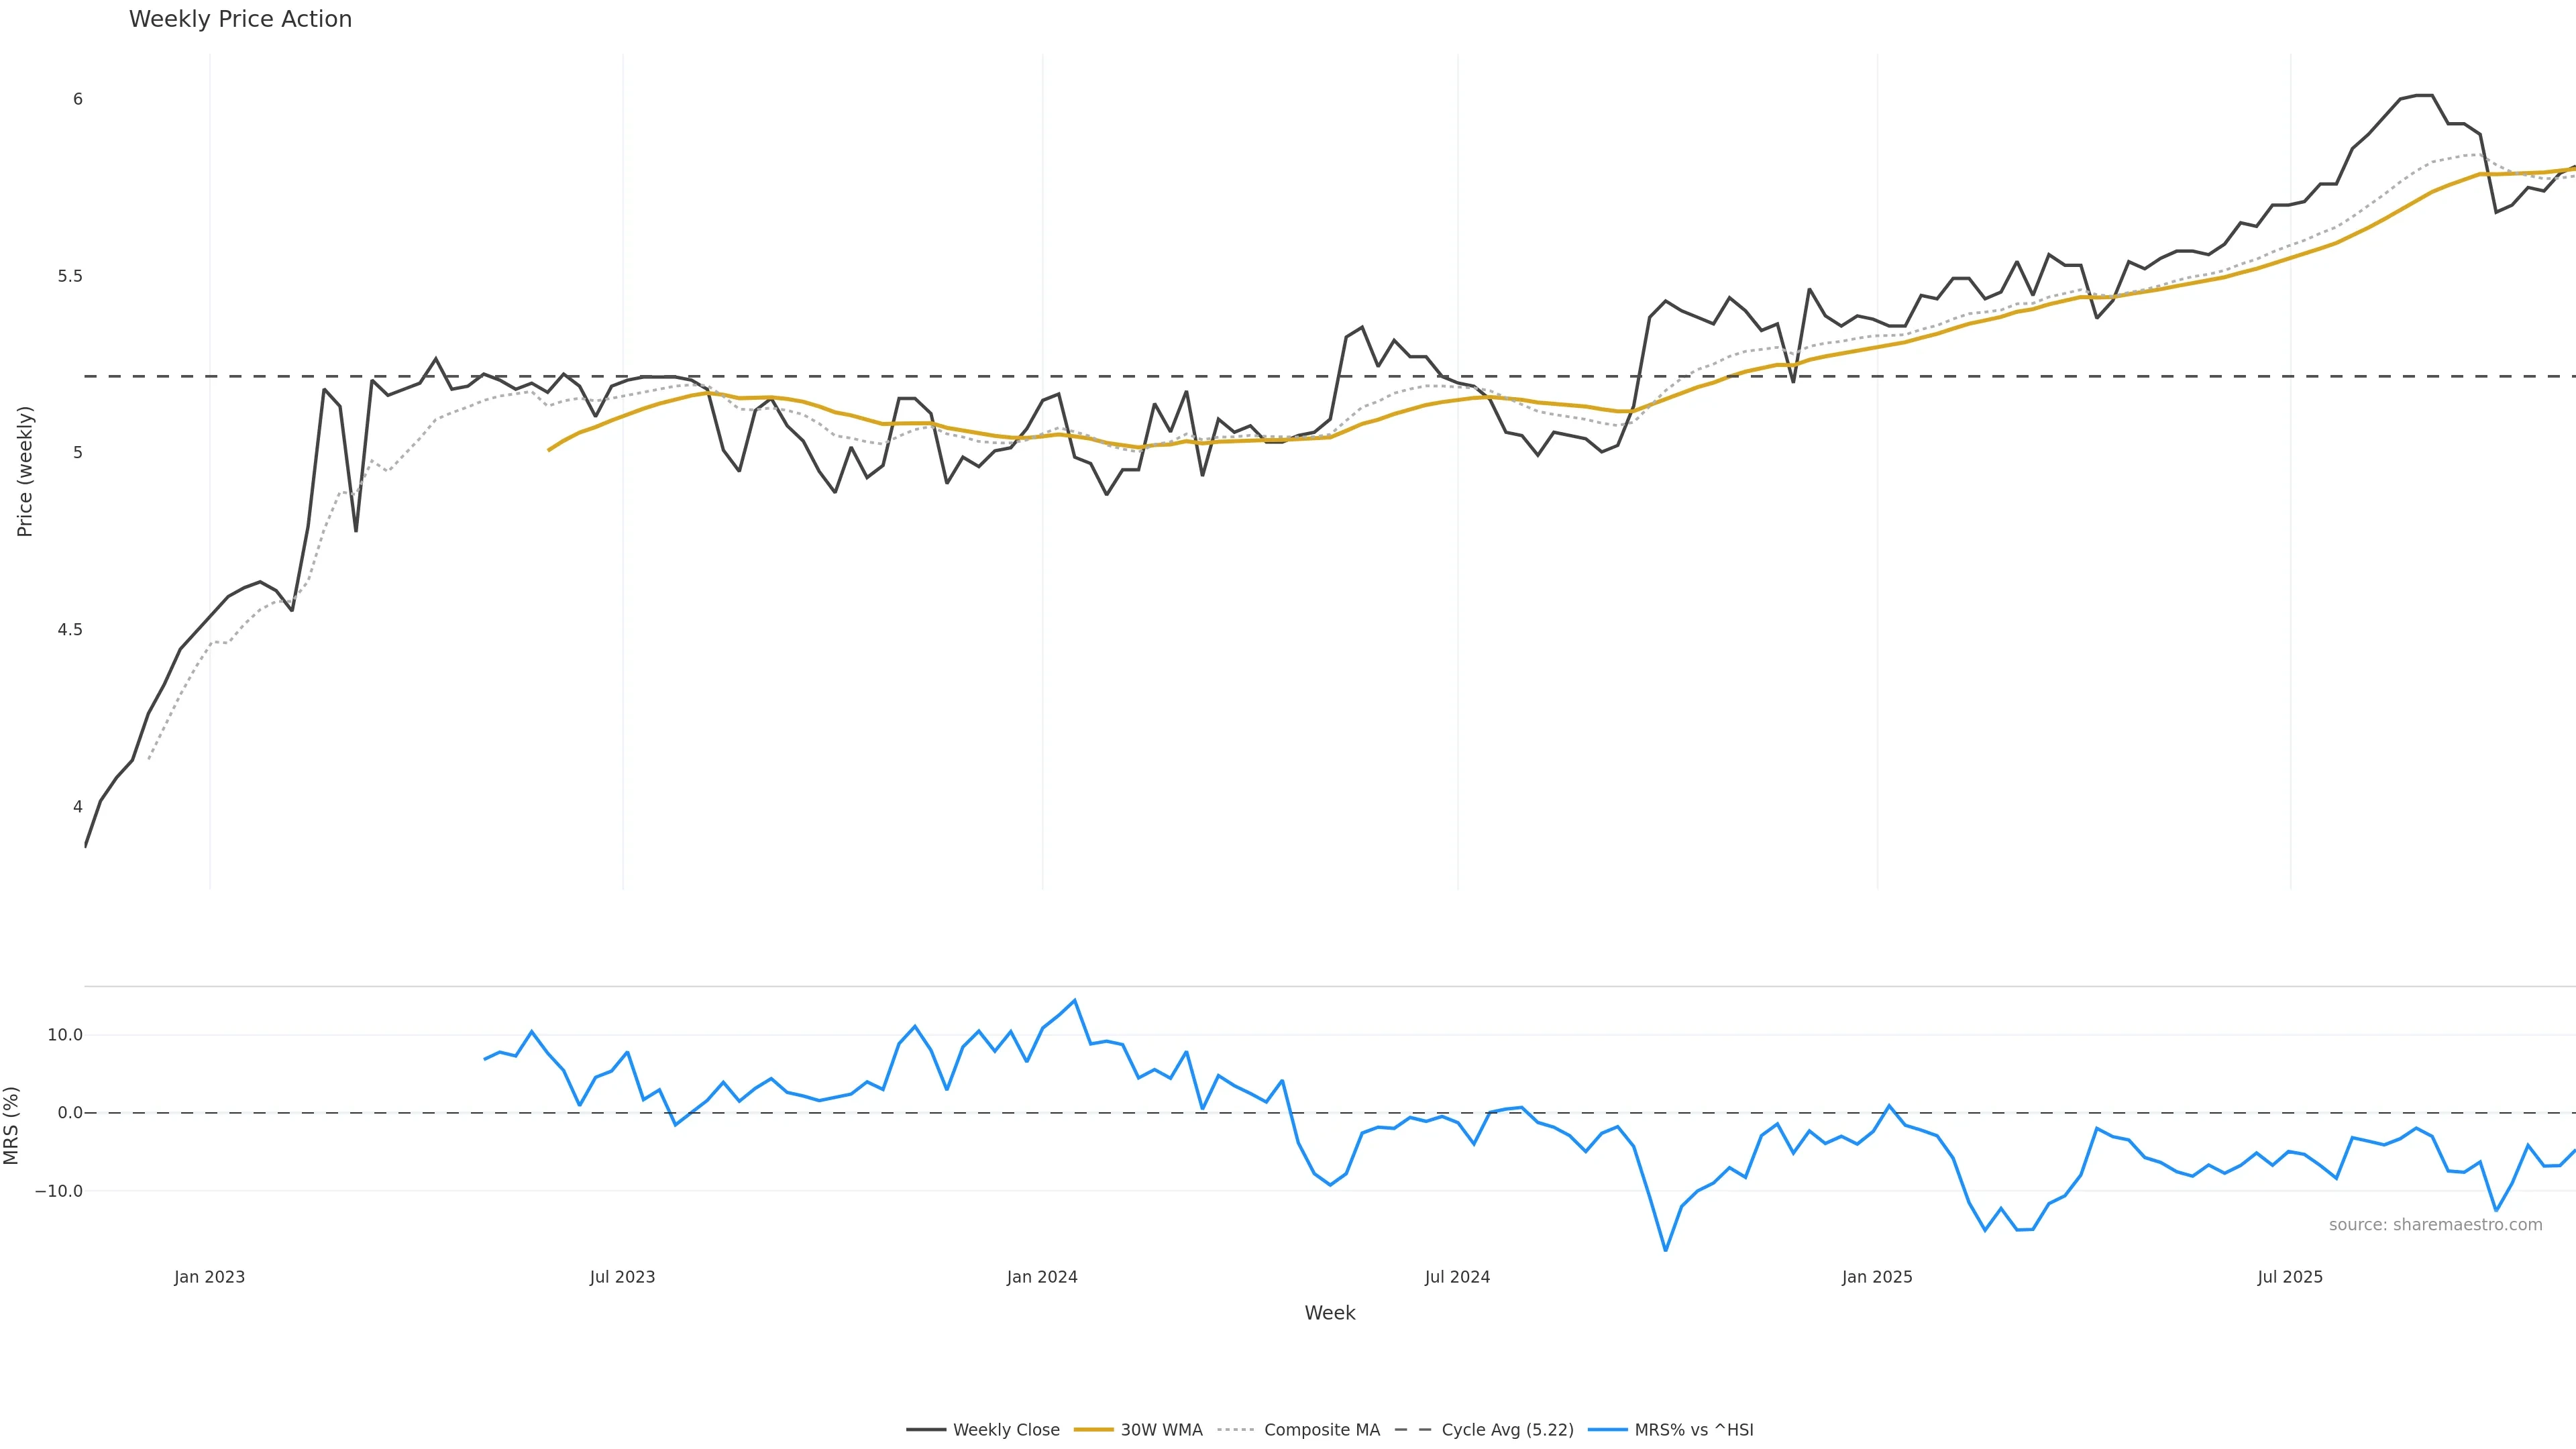The width and height of the screenshot is (2576, 1449).
Task: Select the Jul 2023 x-axis label
Action: 622,1277
